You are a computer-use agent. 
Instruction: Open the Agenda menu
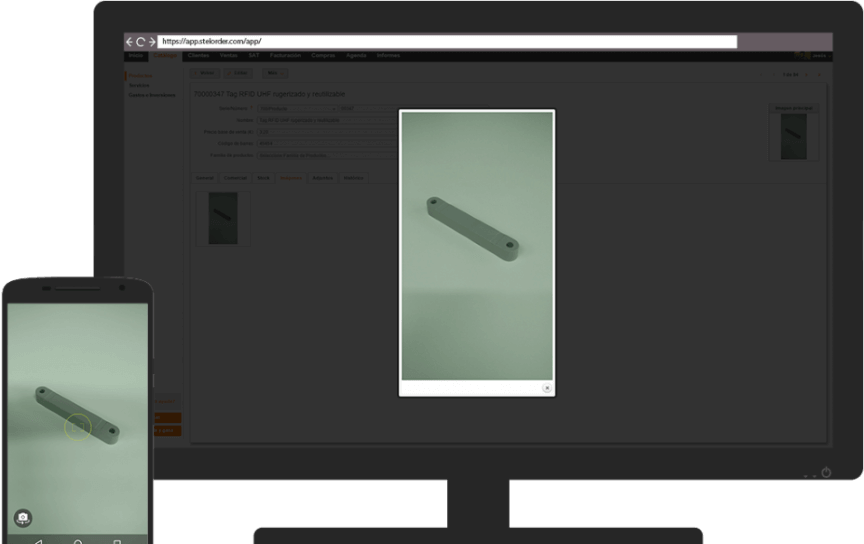click(356, 56)
